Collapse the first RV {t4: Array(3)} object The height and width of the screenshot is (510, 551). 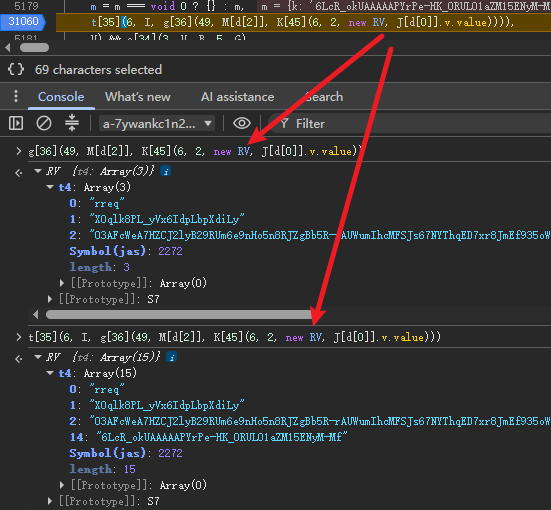(x=38, y=171)
